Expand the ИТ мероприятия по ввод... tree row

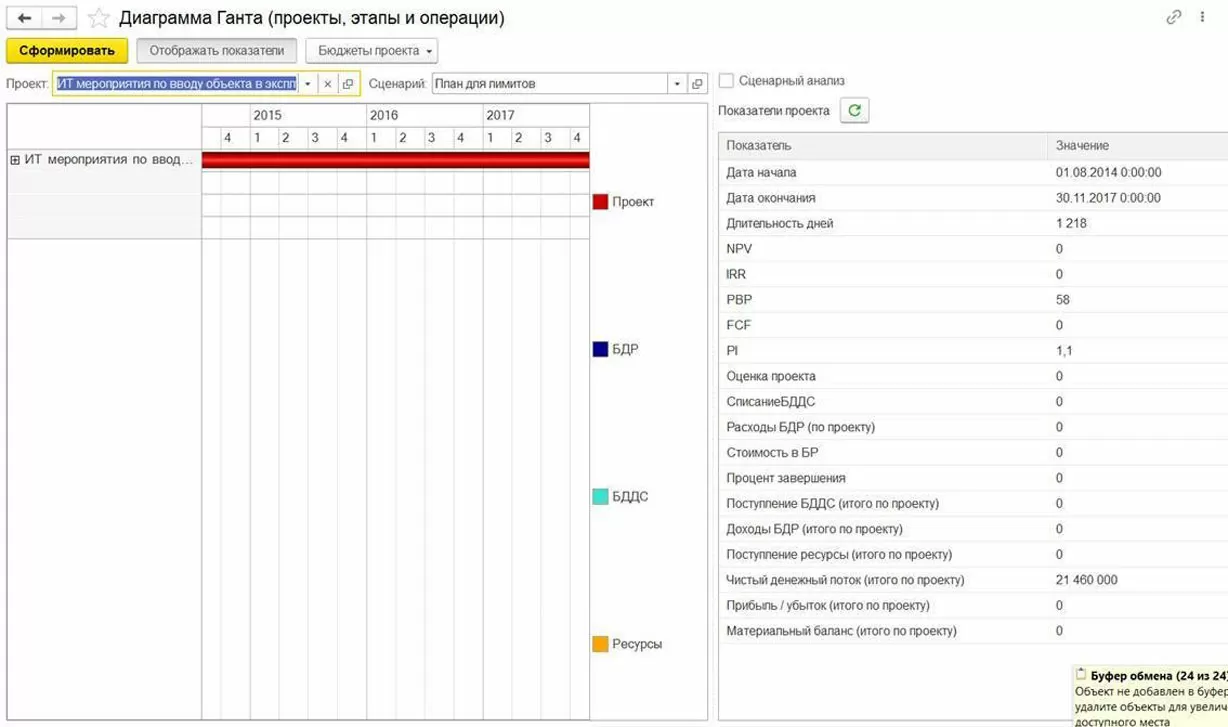coord(15,159)
